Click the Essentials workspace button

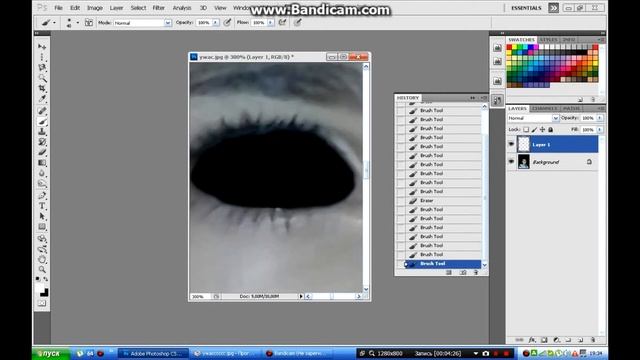tap(526, 8)
